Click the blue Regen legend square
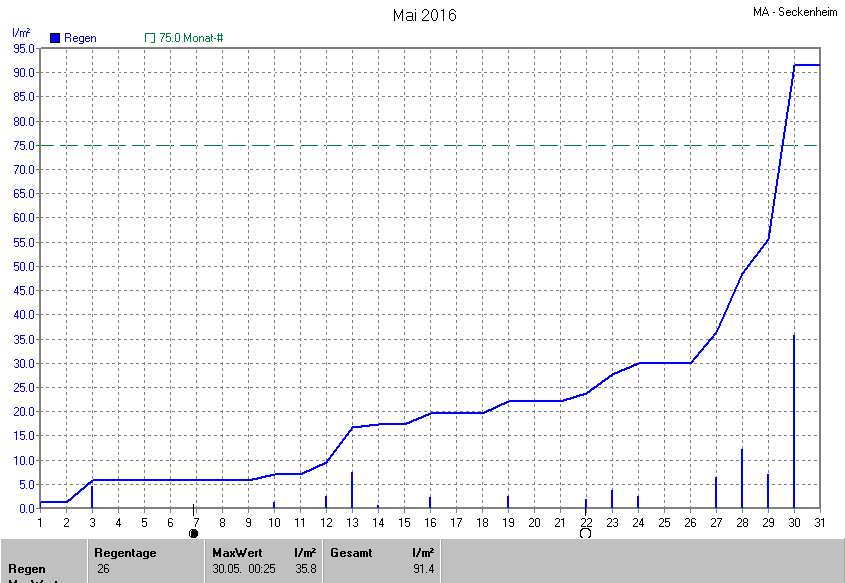Viewport: 845px width, 583px height. 55,38
